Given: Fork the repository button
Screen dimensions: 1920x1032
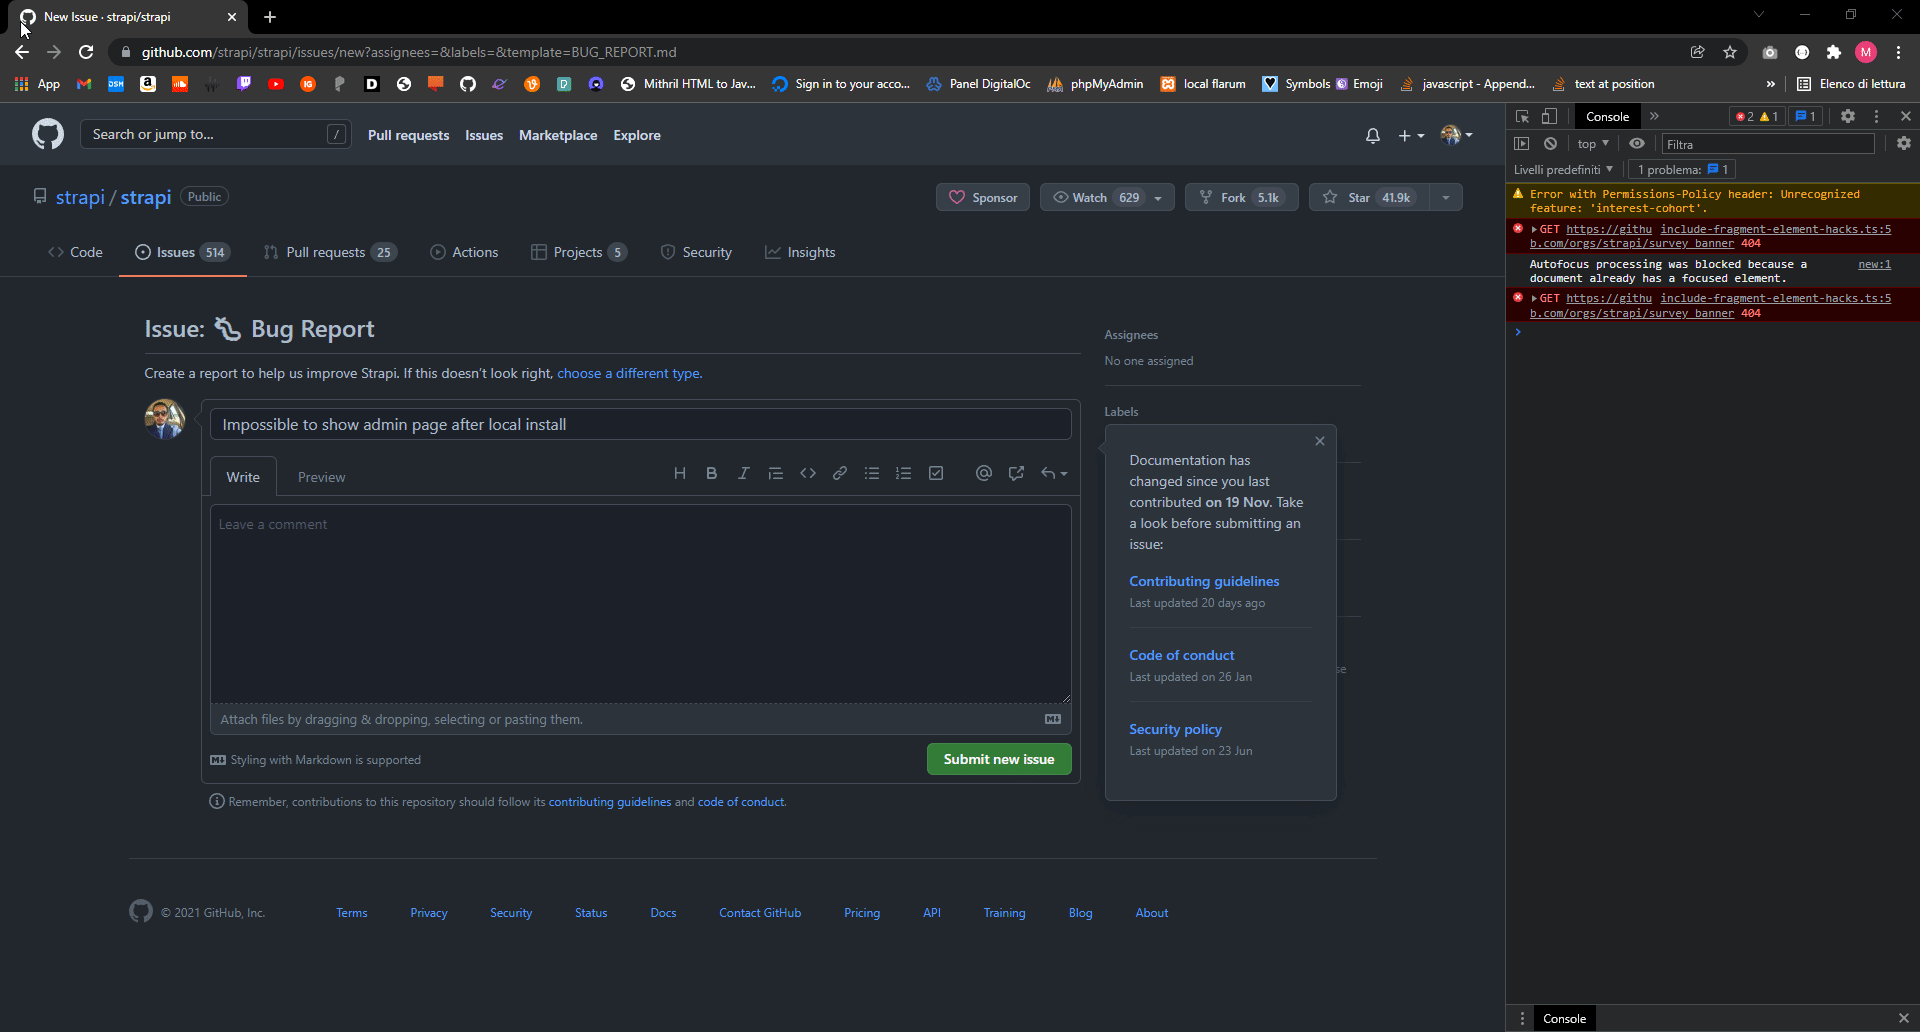Looking at the screenshot, I should pos(1242,198).
